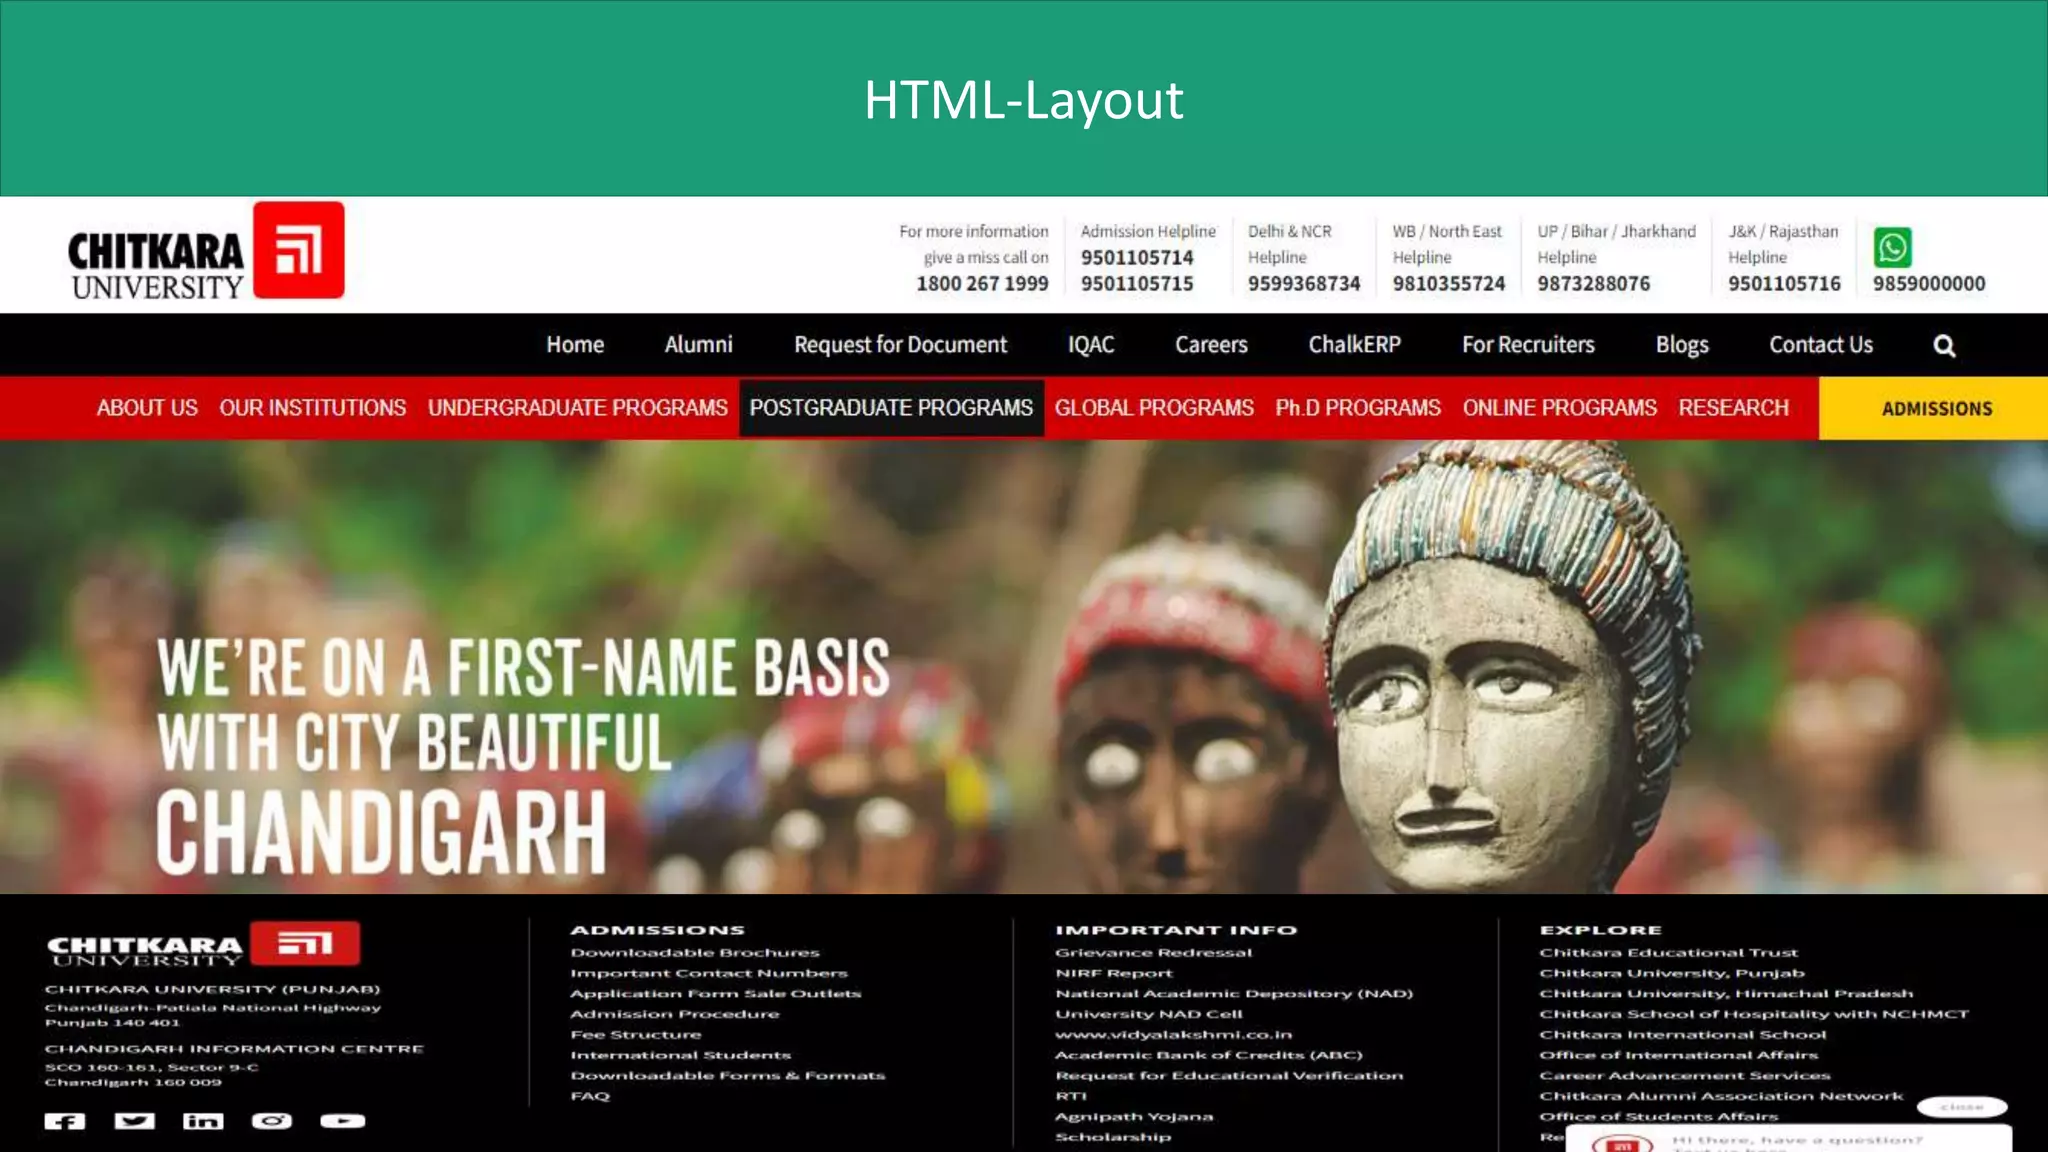Open Career Advancement Services link
Screen dimensions: 2048x1152
click(1685, 1076)
